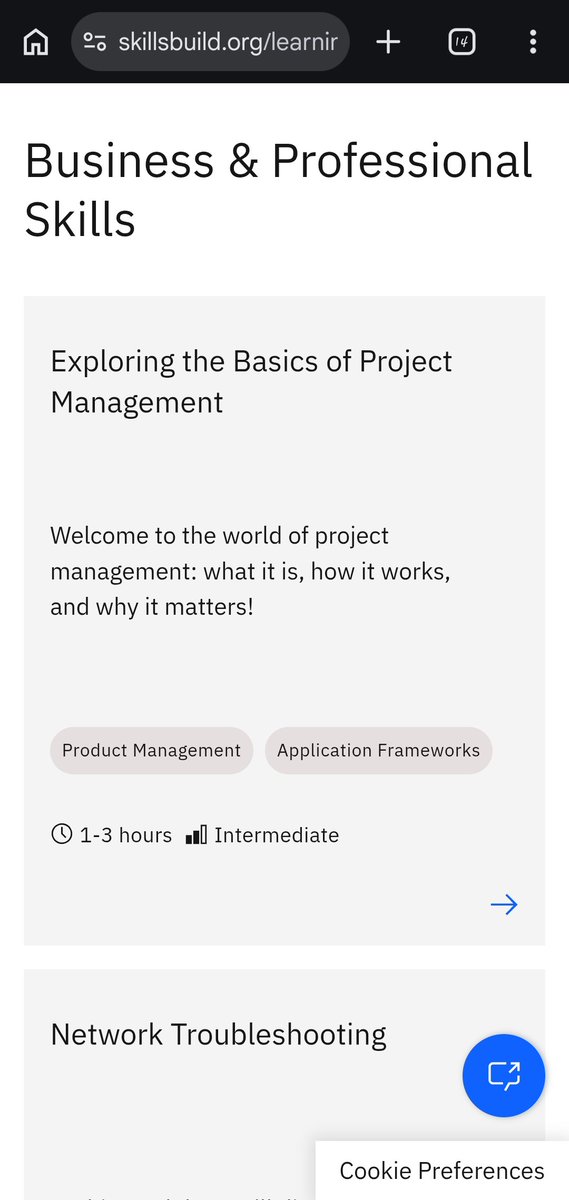Tap the browser home icon
This screenshot has height=1200, width=569.
point(35,42)
